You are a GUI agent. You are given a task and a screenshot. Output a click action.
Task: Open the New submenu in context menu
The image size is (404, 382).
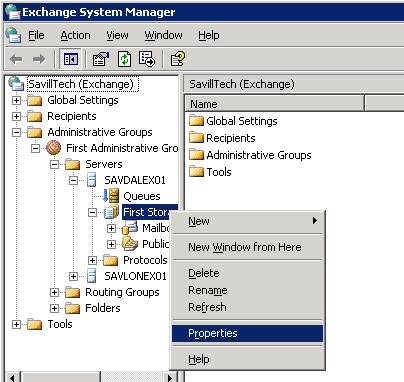coord(247,221)
